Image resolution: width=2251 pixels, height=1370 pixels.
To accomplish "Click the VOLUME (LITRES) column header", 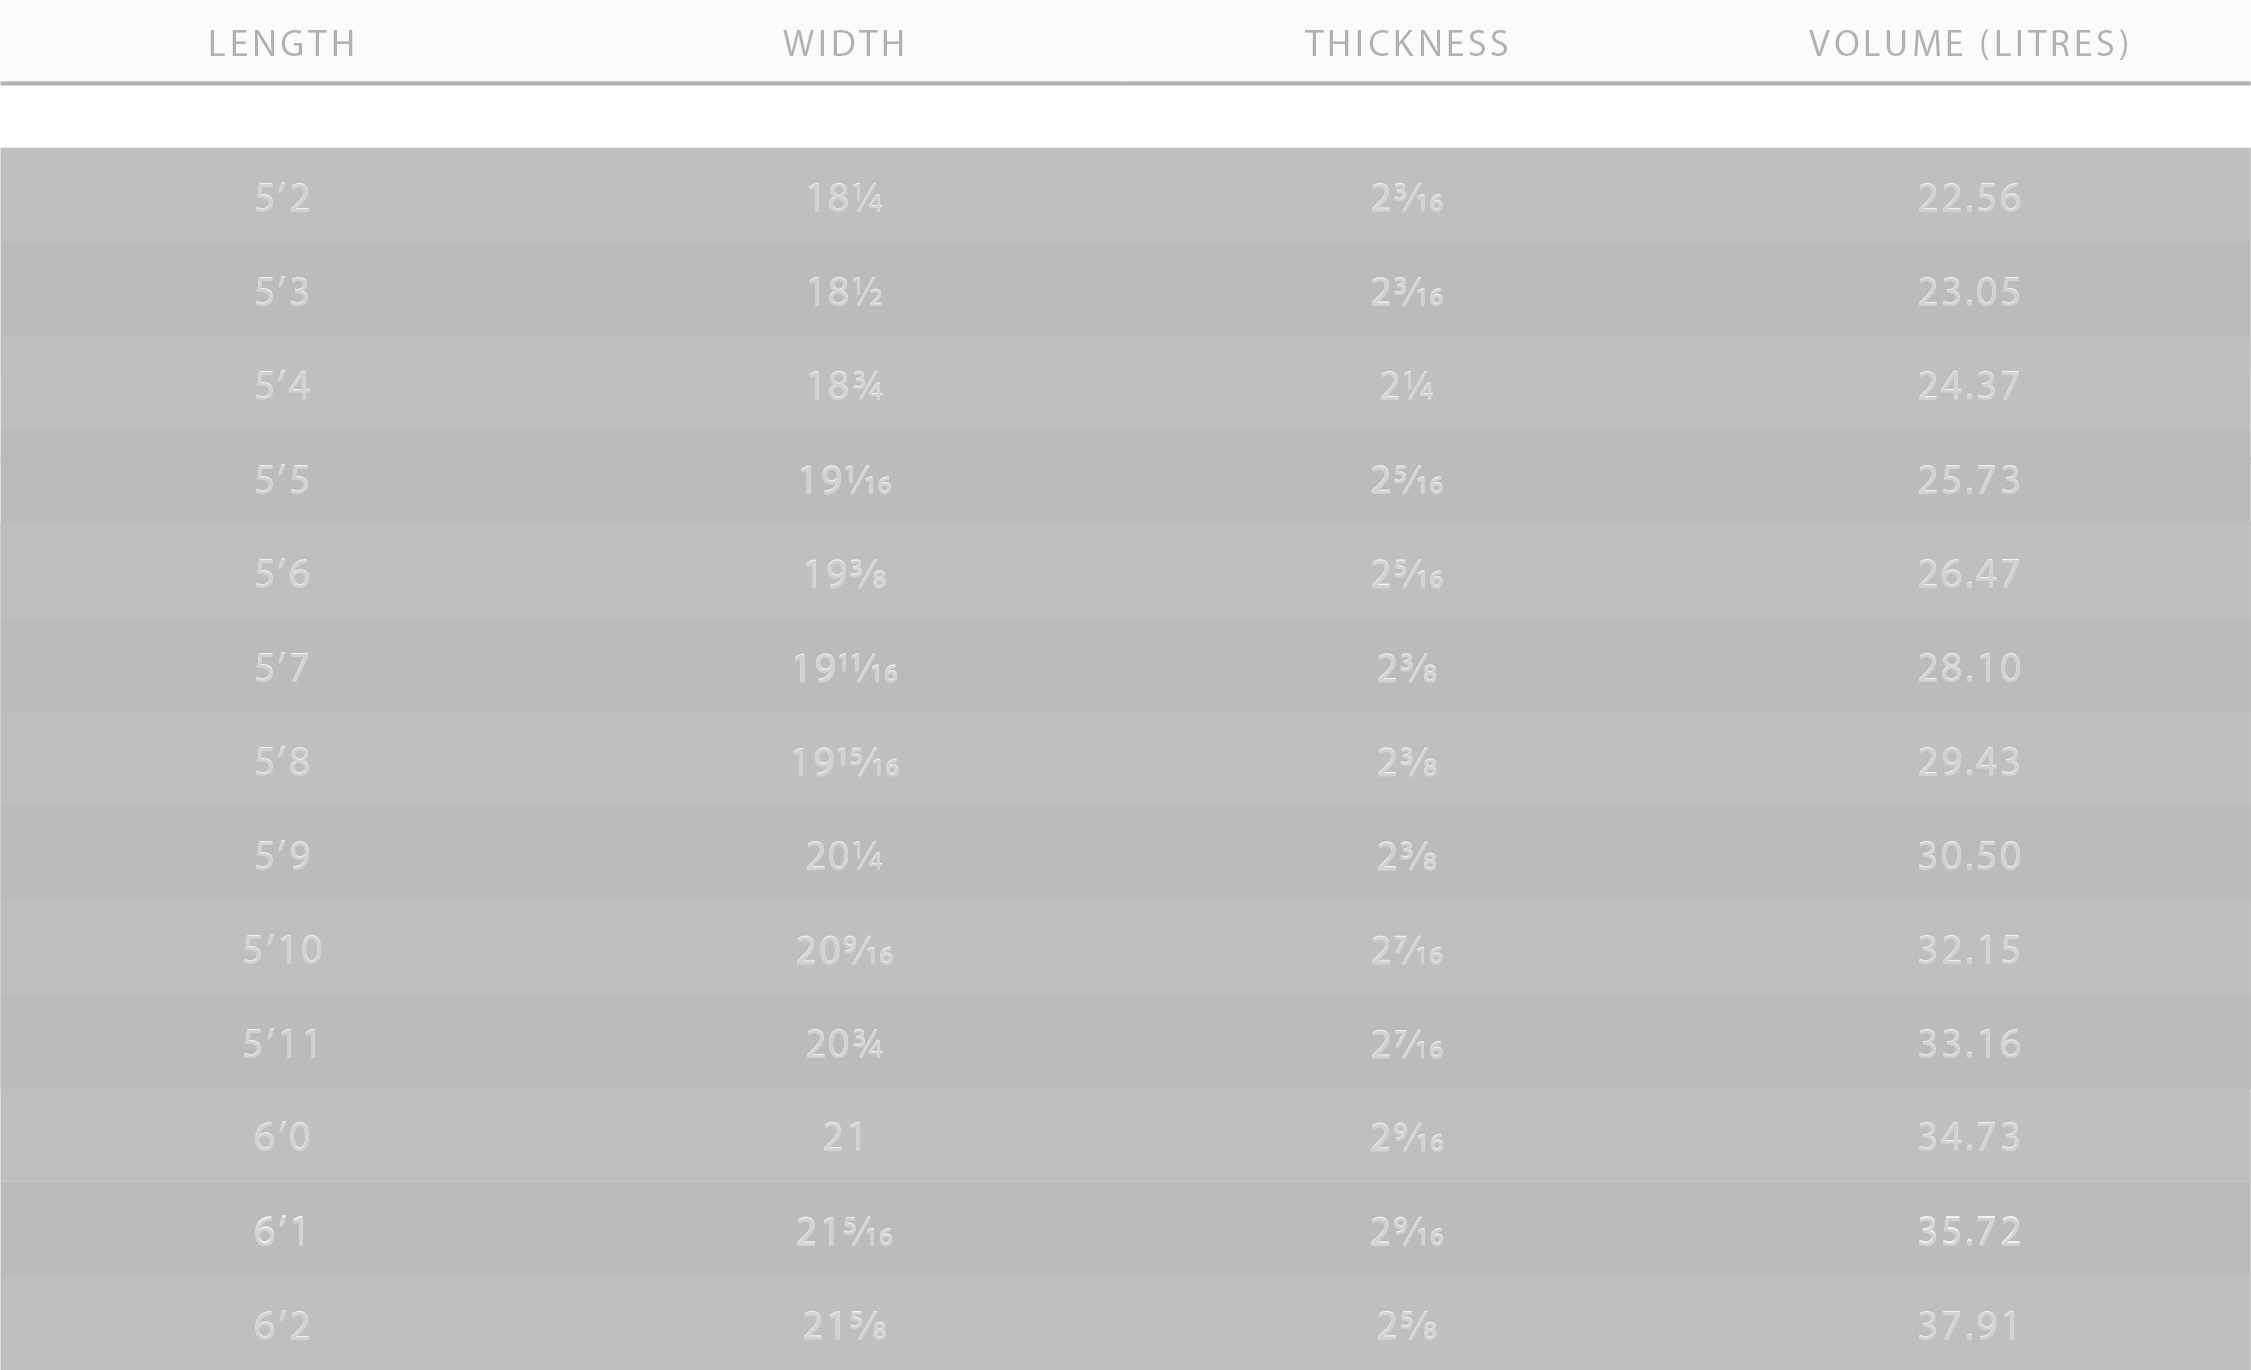I will click(x=1970, y=44).
